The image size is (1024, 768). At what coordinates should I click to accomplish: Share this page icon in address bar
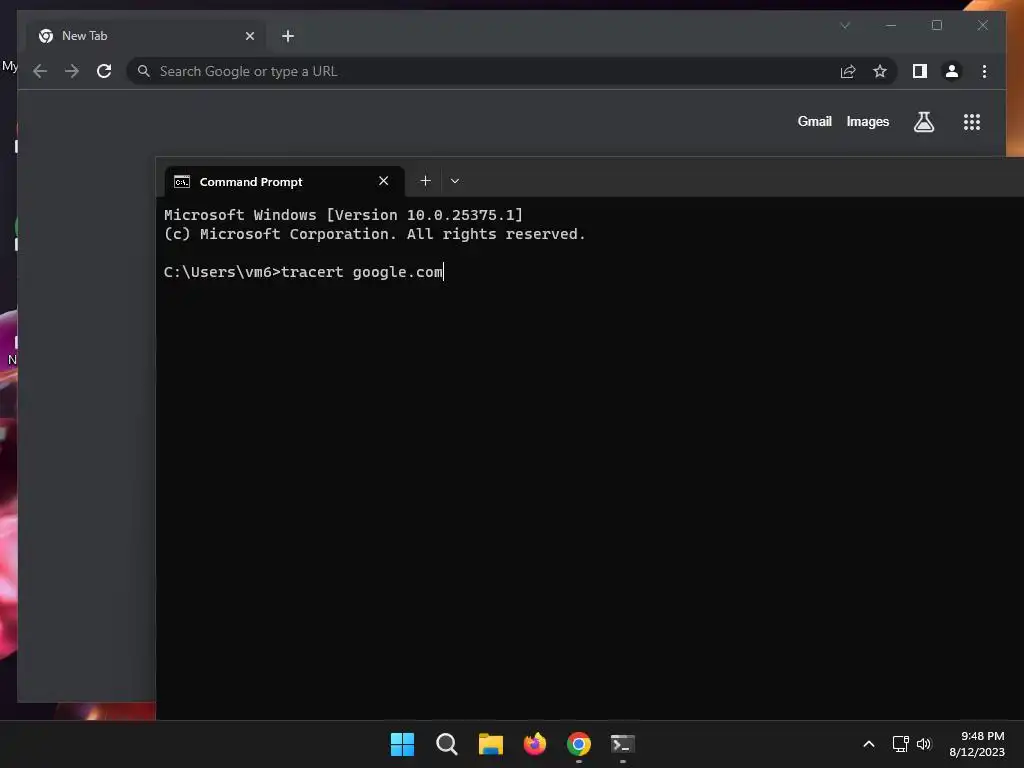848,71
